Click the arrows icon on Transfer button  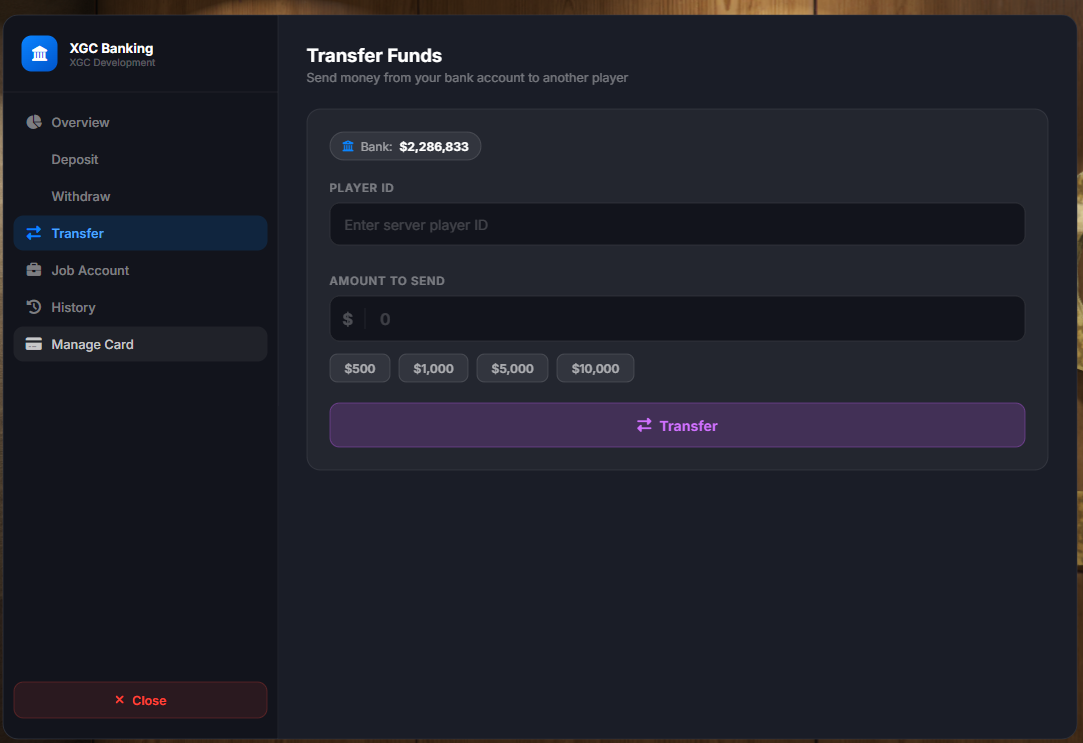(644, 425)
